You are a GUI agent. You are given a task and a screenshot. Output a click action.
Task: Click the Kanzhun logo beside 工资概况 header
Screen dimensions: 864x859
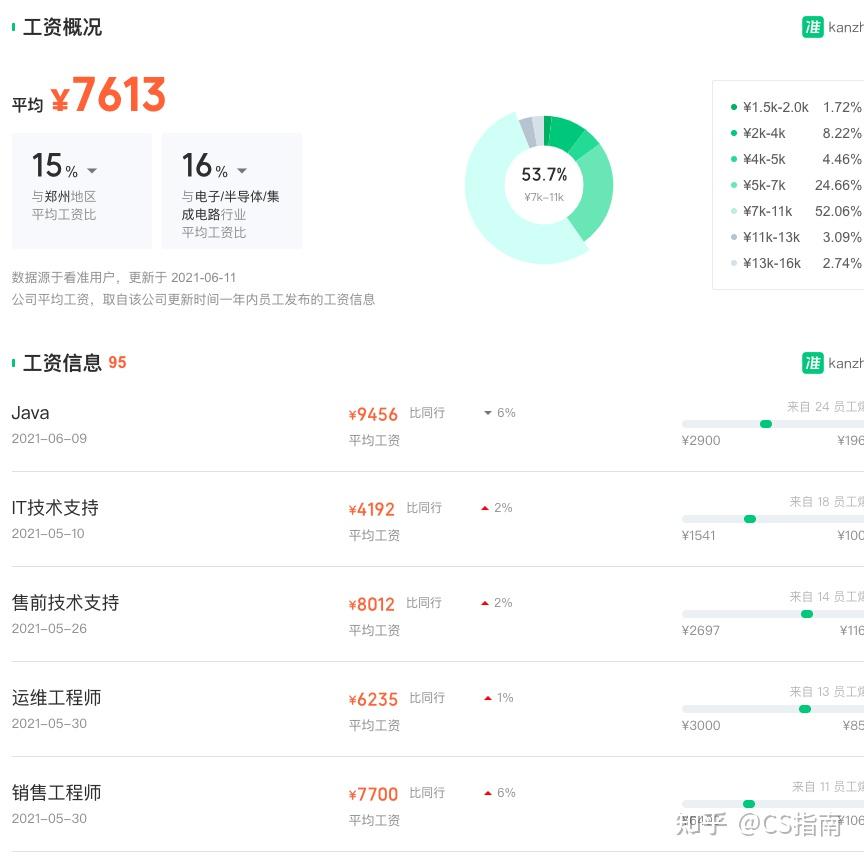pos(813,27)
